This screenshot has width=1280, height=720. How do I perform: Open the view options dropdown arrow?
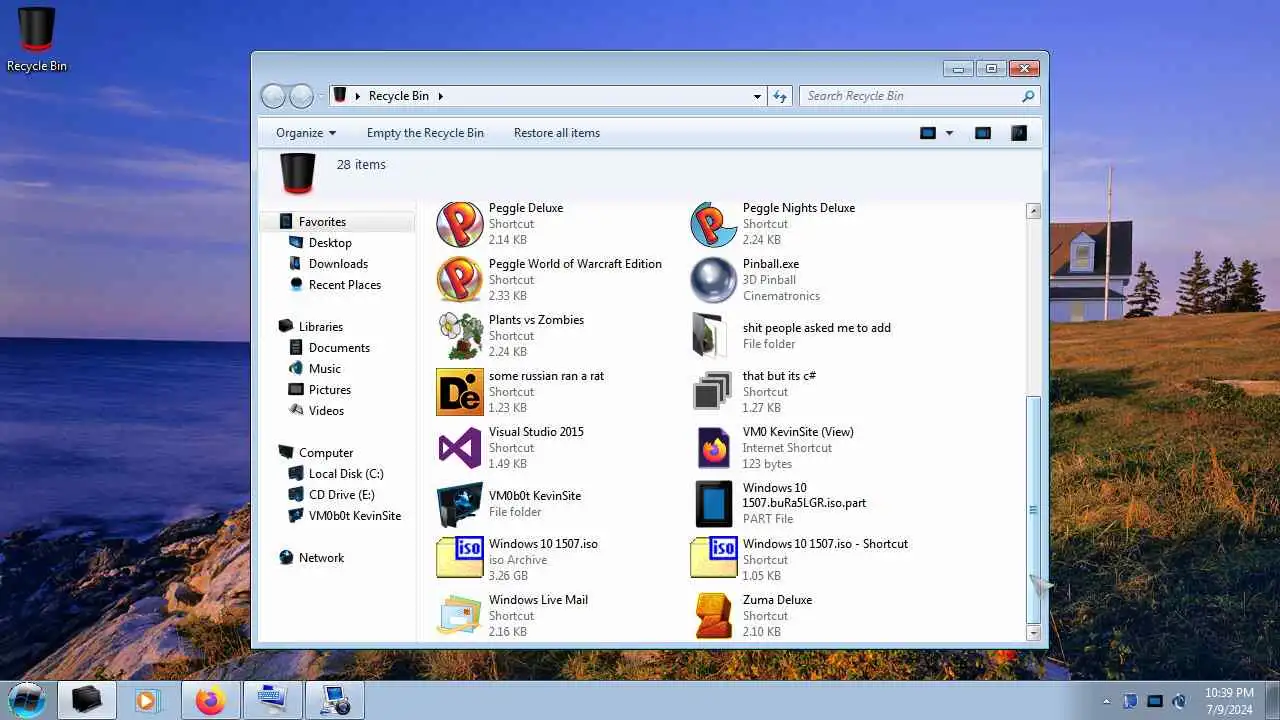949,133
